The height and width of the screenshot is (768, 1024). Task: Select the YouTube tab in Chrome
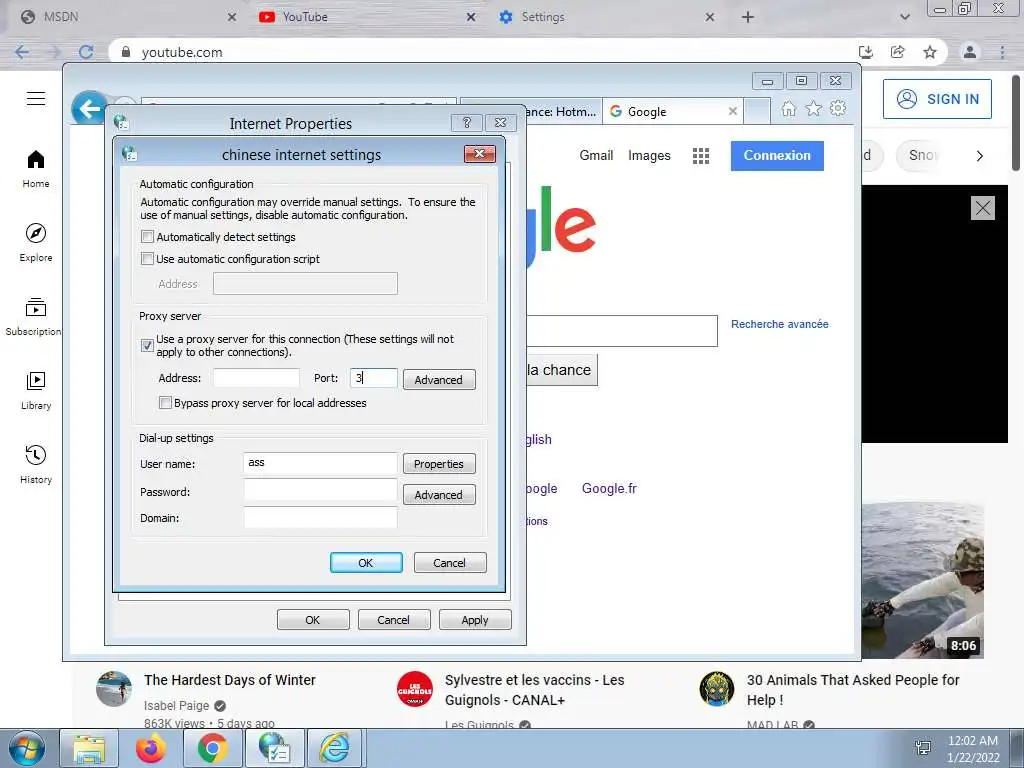click(x=366, y=17)
